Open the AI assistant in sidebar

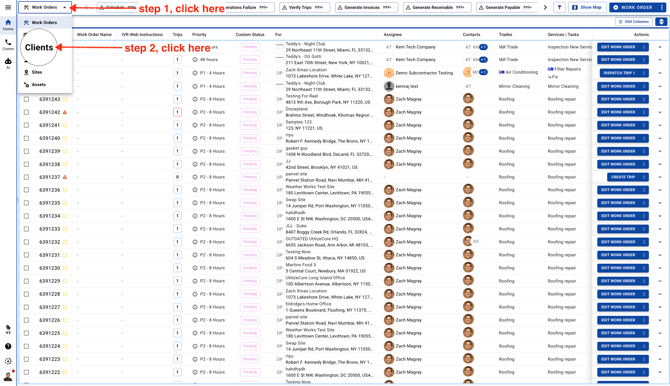8,63
